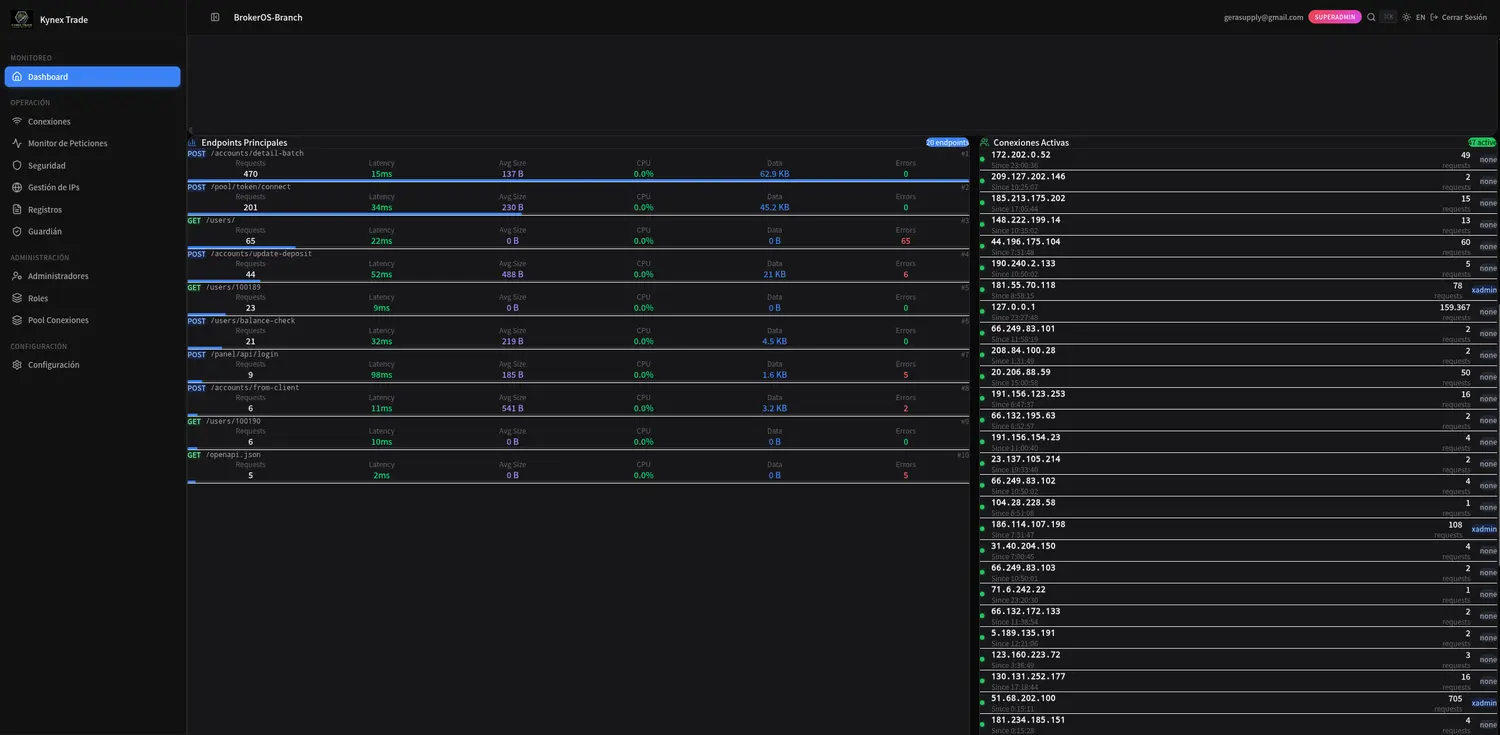Select the localhost 127.0.0.1 connection

point(1238,311)
